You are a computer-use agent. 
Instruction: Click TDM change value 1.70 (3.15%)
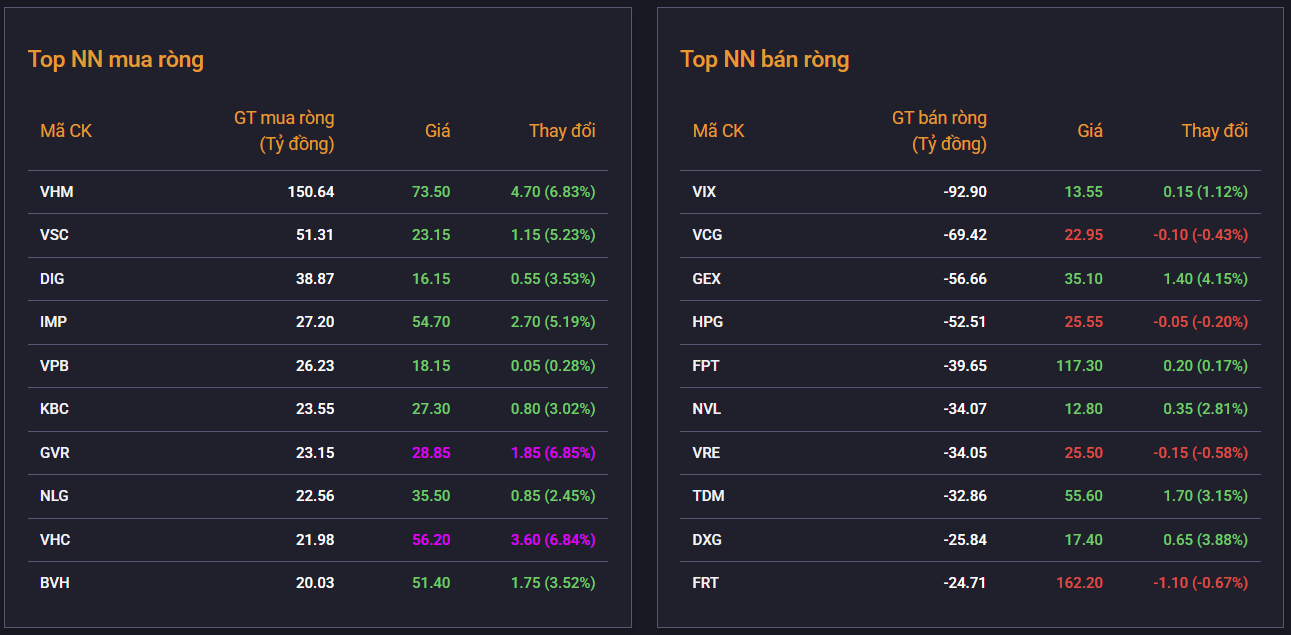click(x=1205, y=496)
